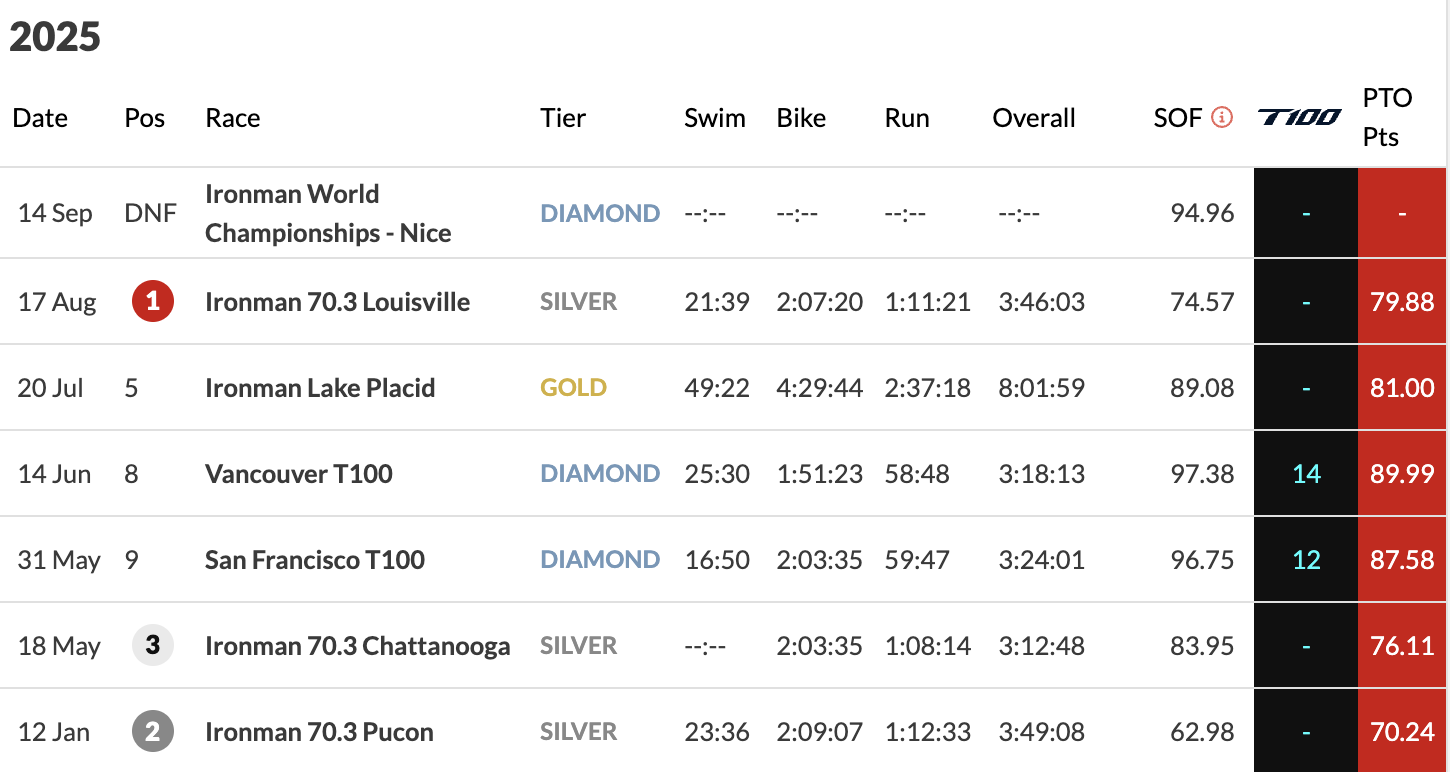Click the T100 logo column header
The image size is (1450, 772).
[1300, 118]
